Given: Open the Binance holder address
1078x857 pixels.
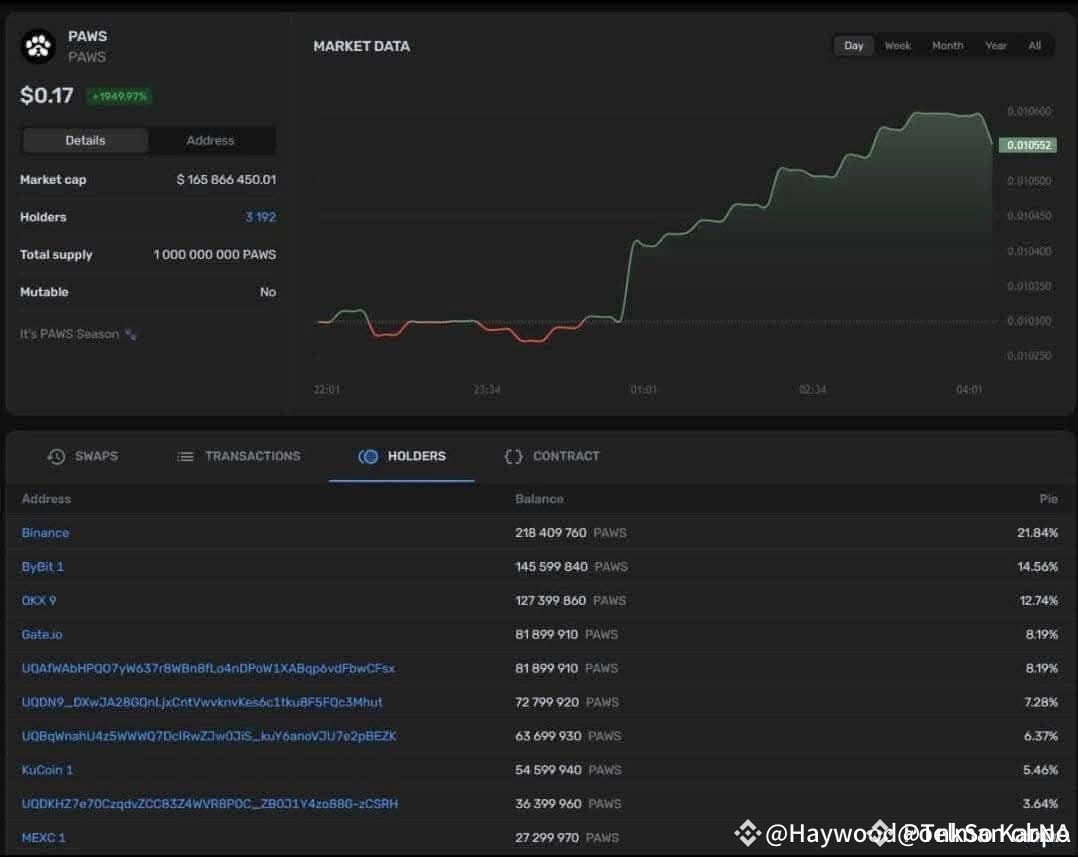Looking at the screenshot, I should (45, 533).
